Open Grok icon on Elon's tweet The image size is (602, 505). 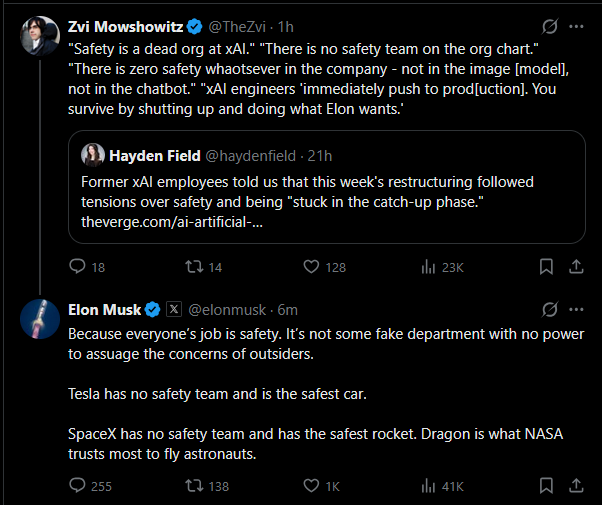548,309
